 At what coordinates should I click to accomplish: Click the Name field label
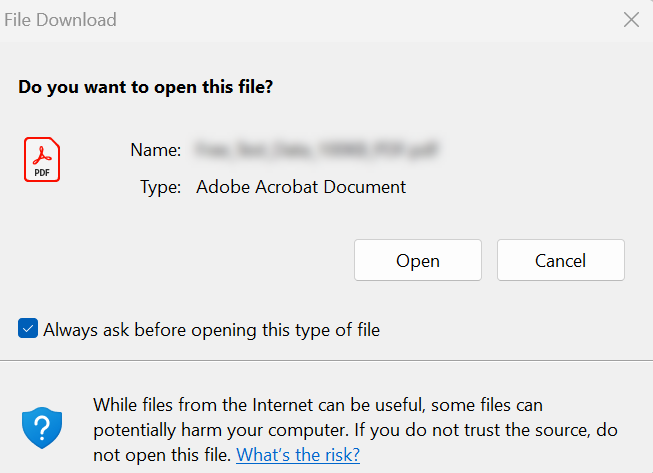point(155,150)
